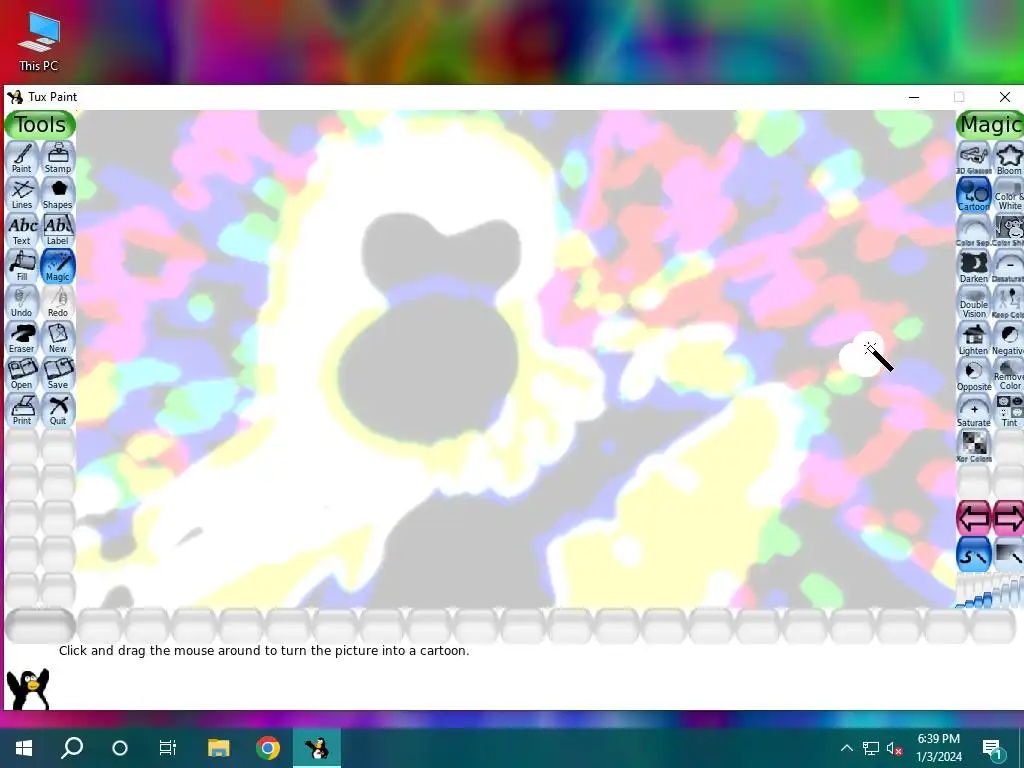Open the Windows Start menu
The height and width of the screenshot is (768, 1024).
coord(24,748)
